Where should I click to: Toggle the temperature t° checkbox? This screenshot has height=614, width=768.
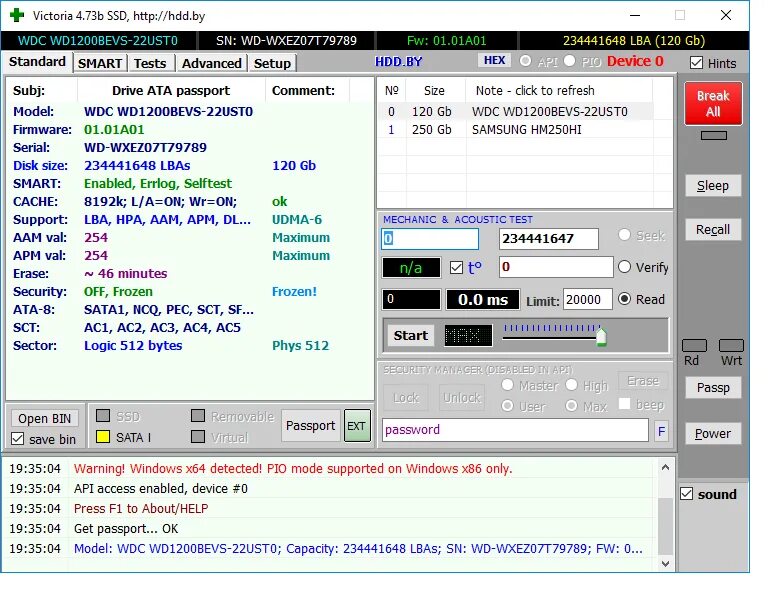[x=456, y=268]
